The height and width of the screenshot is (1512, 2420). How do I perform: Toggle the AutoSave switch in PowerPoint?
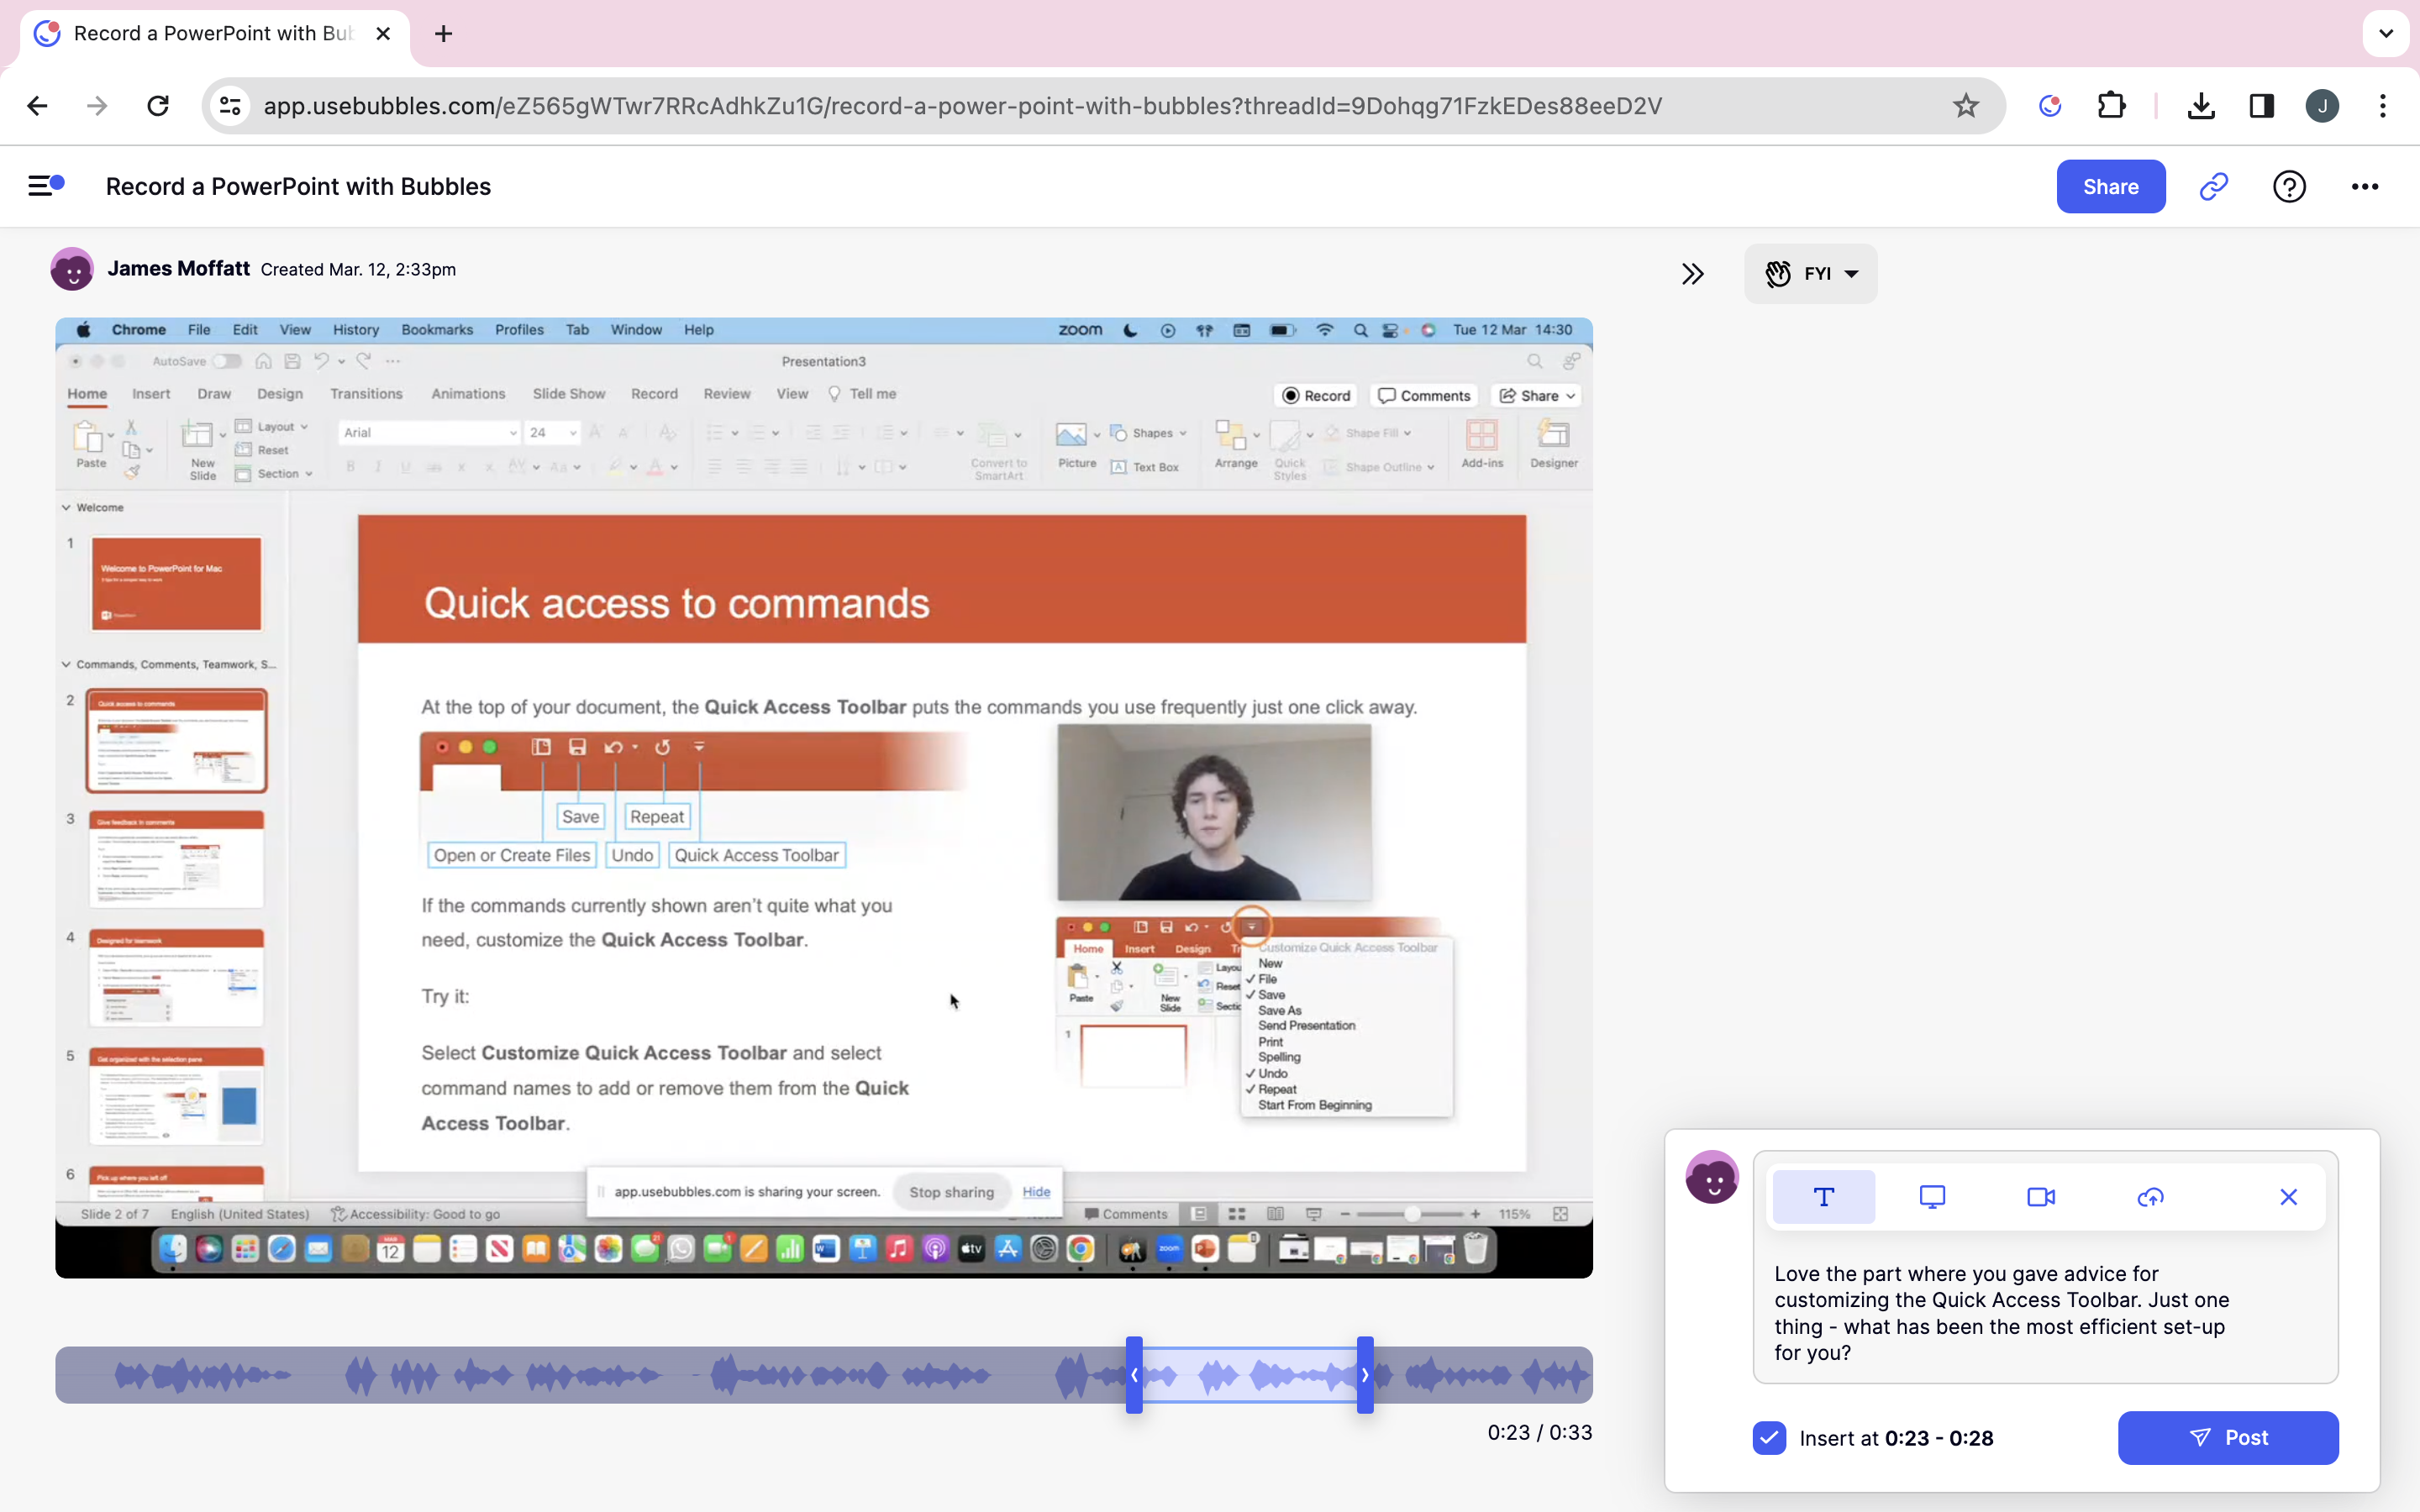(x=223, y=360)
